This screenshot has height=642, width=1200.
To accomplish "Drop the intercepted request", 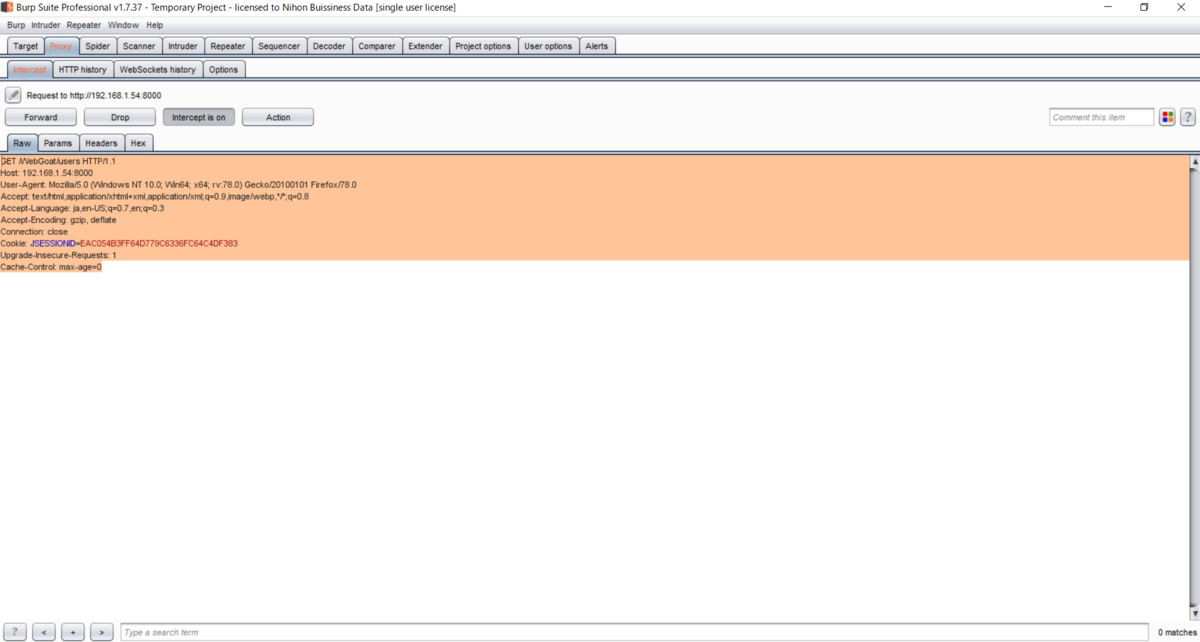I will [120, 117].
